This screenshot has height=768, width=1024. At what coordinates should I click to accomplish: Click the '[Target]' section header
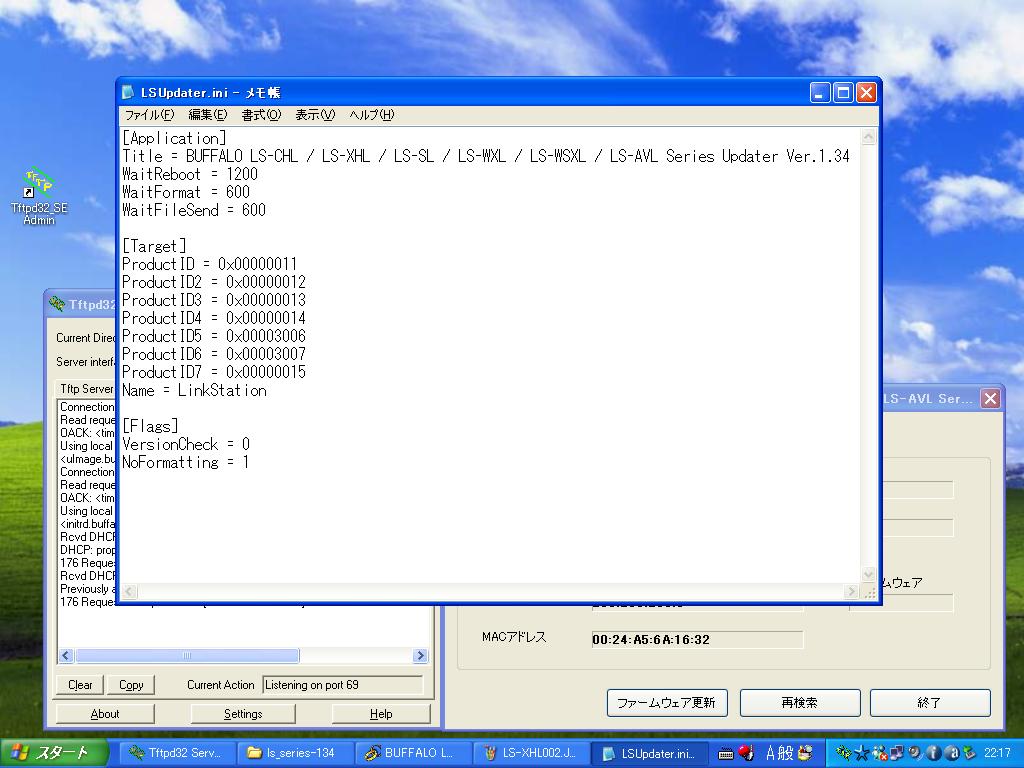coord(154,246)
